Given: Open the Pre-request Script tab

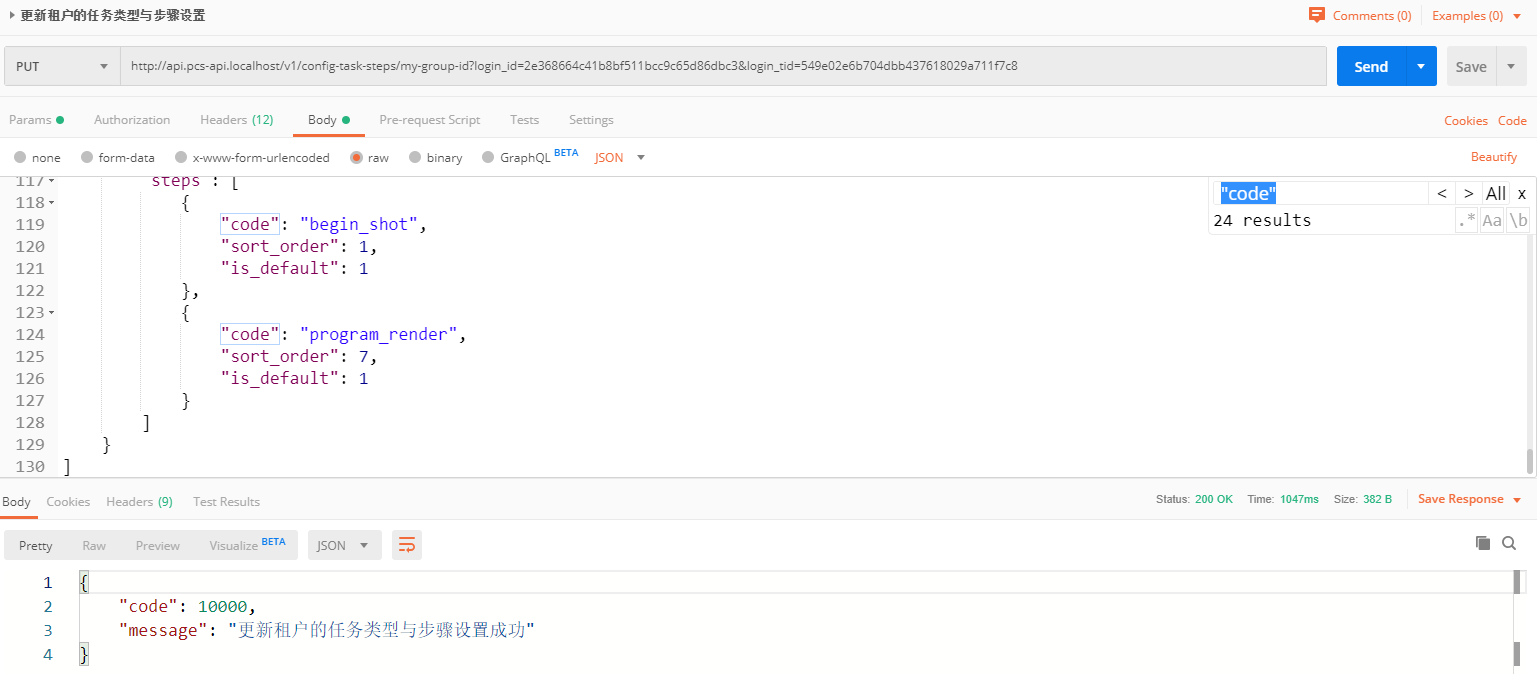Looking at the screenshot, I should tap(429, 120).
